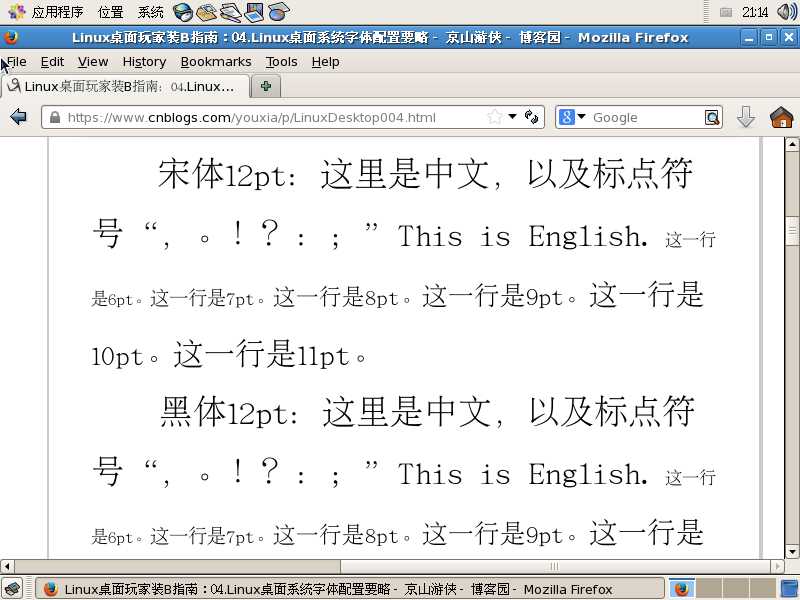Image resolution: width=800 pixels, height=600 pixels.
Task: Click the padlock site identity icon
Action: click(x=55, y=117)
